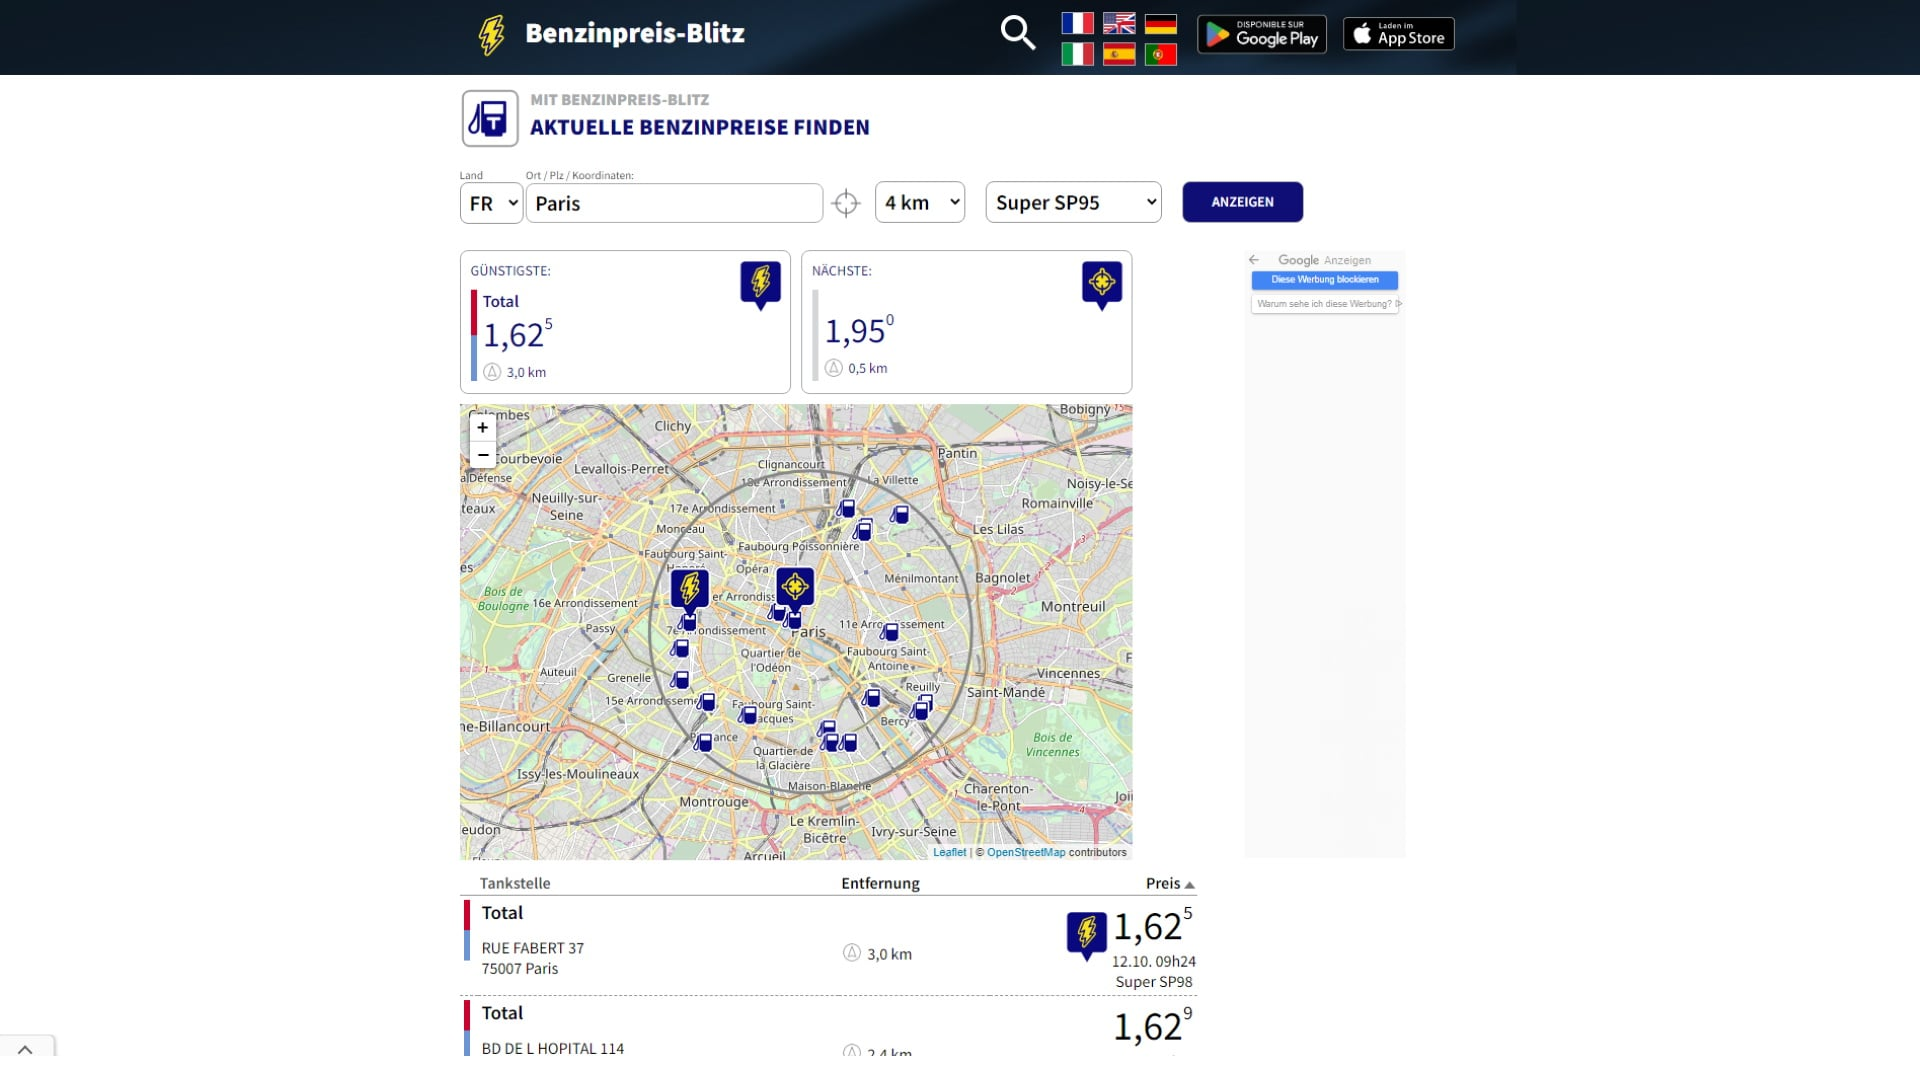
Task: Sort by the Entfernung column header
Action: click(880, 883)
